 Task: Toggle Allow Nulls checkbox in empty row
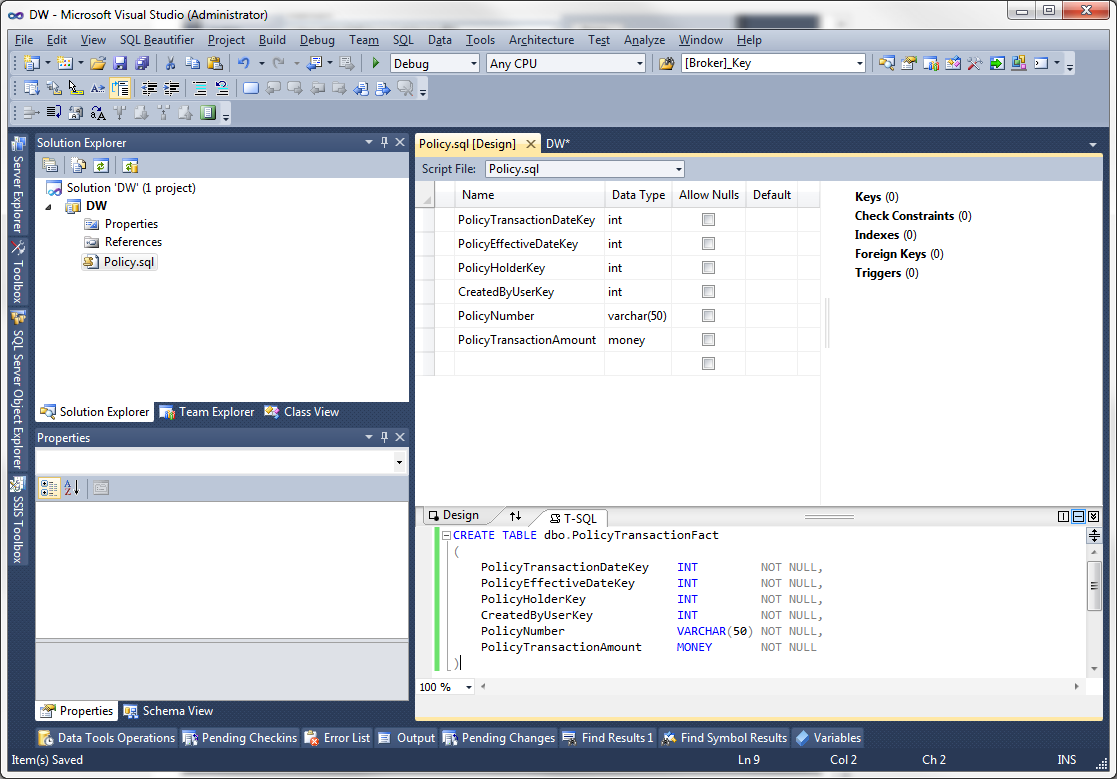[708, 363]
